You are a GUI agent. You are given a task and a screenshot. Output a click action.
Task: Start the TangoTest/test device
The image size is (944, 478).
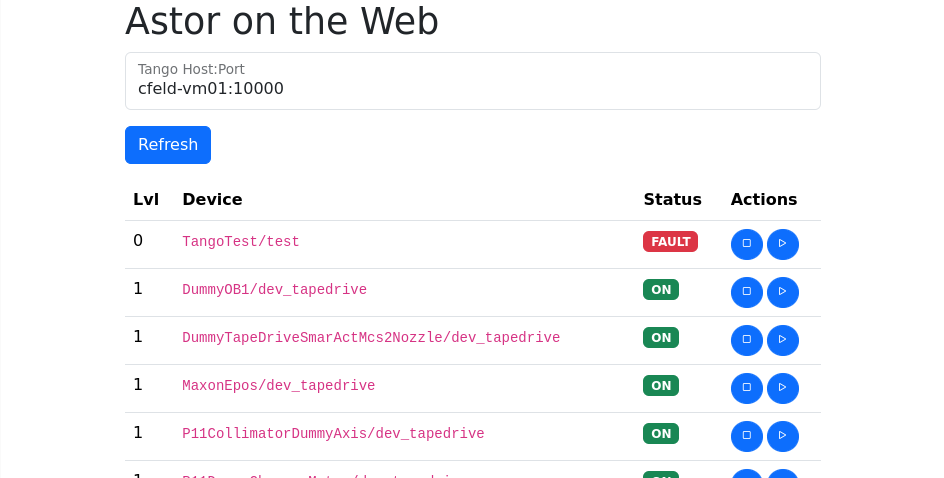tap(783, 244)
